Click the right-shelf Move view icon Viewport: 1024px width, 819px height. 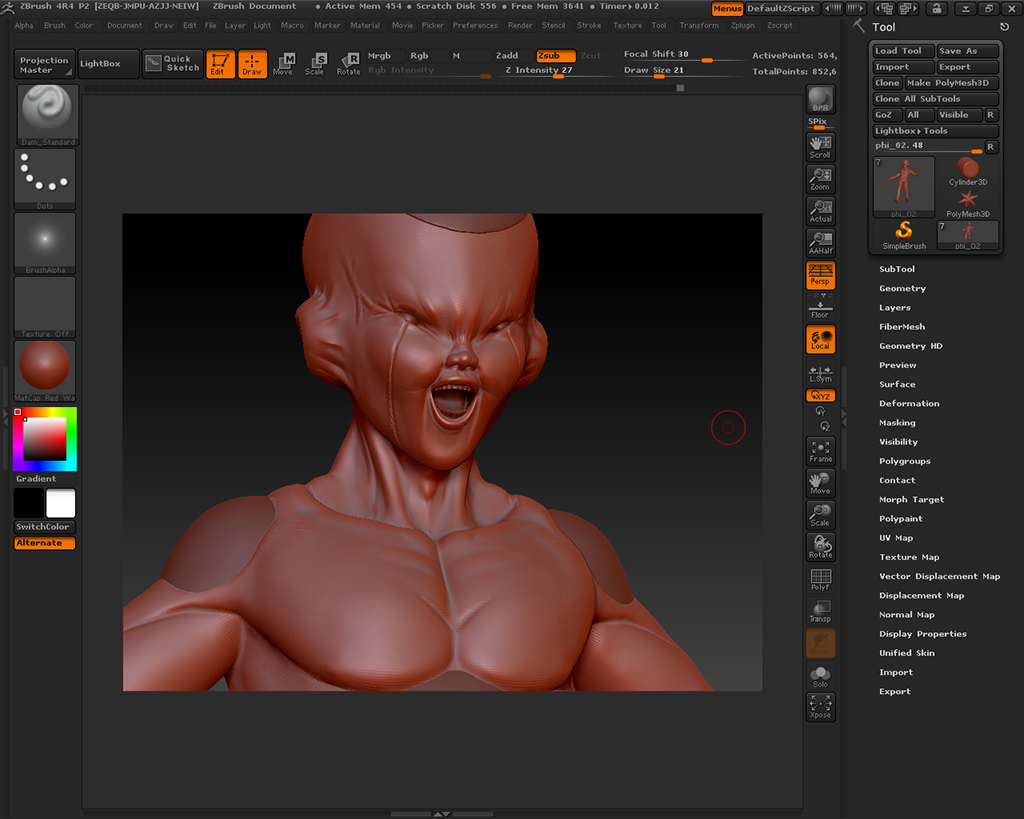click(820, 483)
